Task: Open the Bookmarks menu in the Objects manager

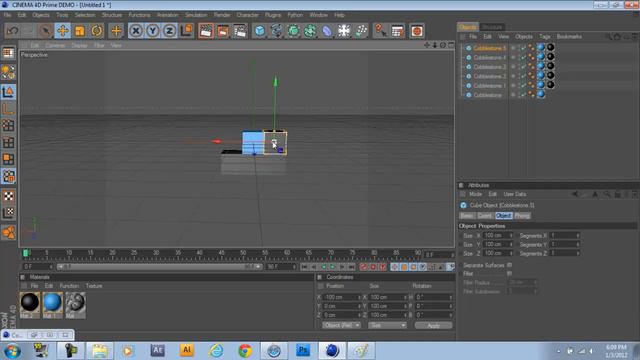Action: 569,37
